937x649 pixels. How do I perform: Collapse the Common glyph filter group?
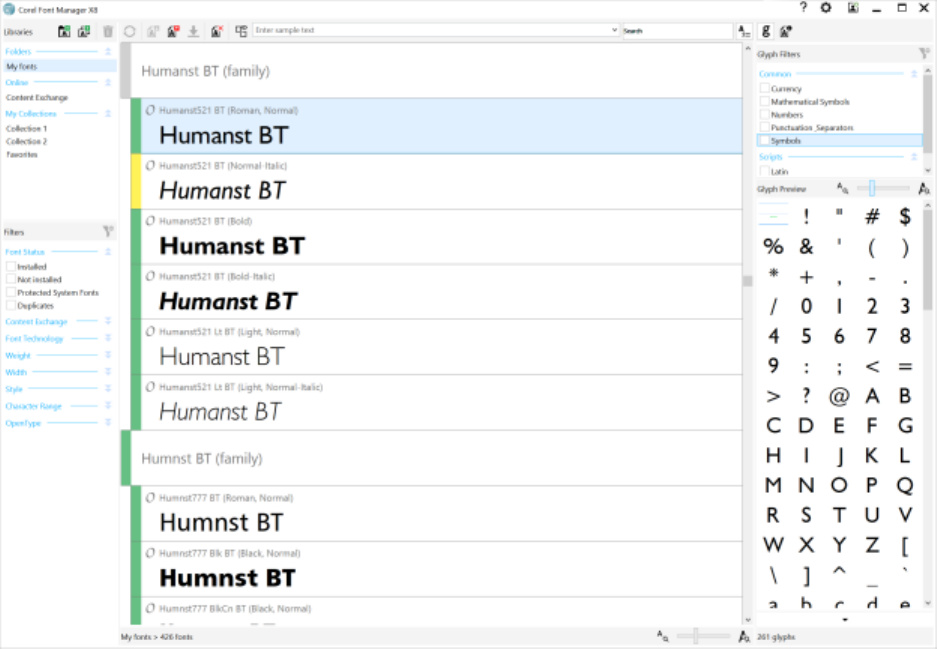[914, 74]
